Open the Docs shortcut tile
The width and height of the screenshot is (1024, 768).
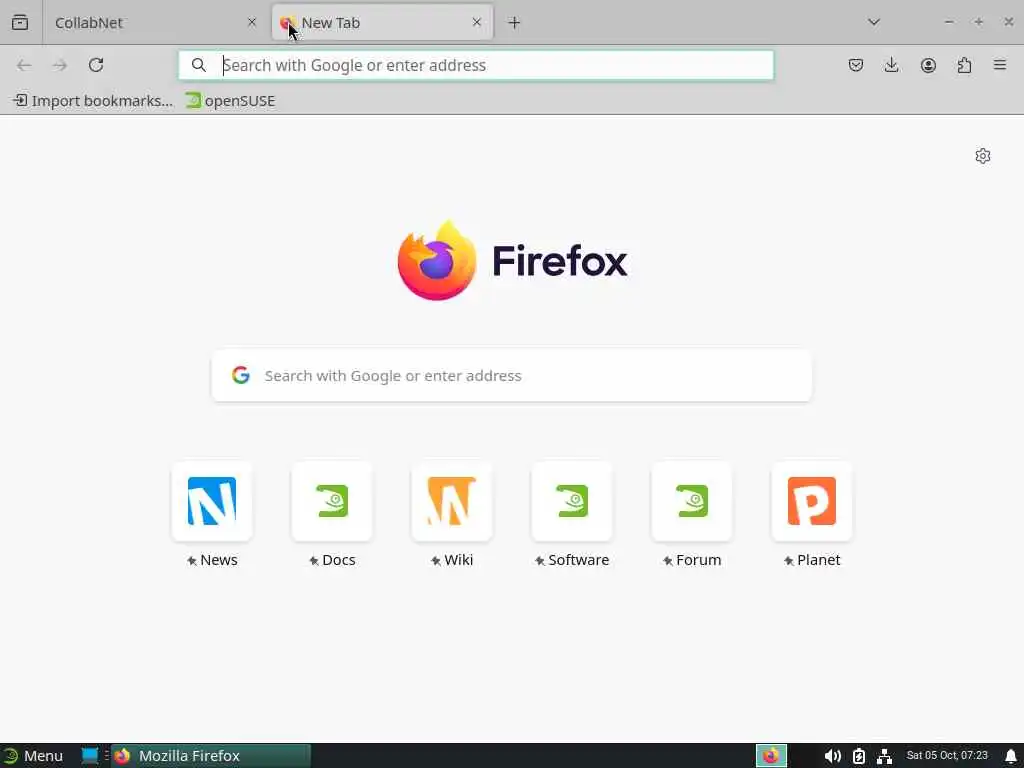(332, 502)
